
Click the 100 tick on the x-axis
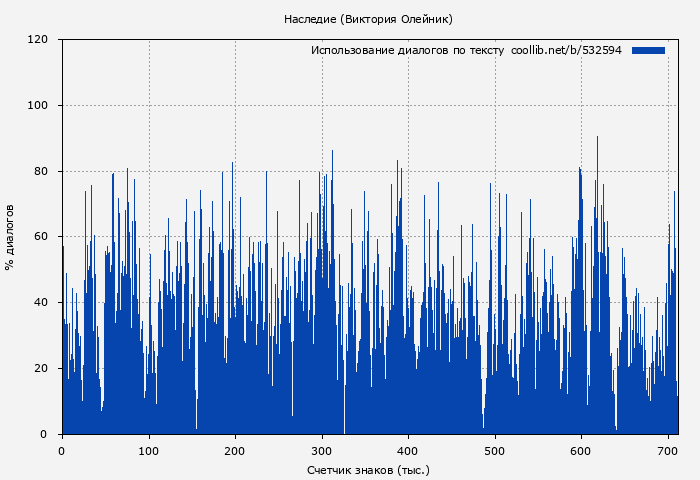pos(148,451)
